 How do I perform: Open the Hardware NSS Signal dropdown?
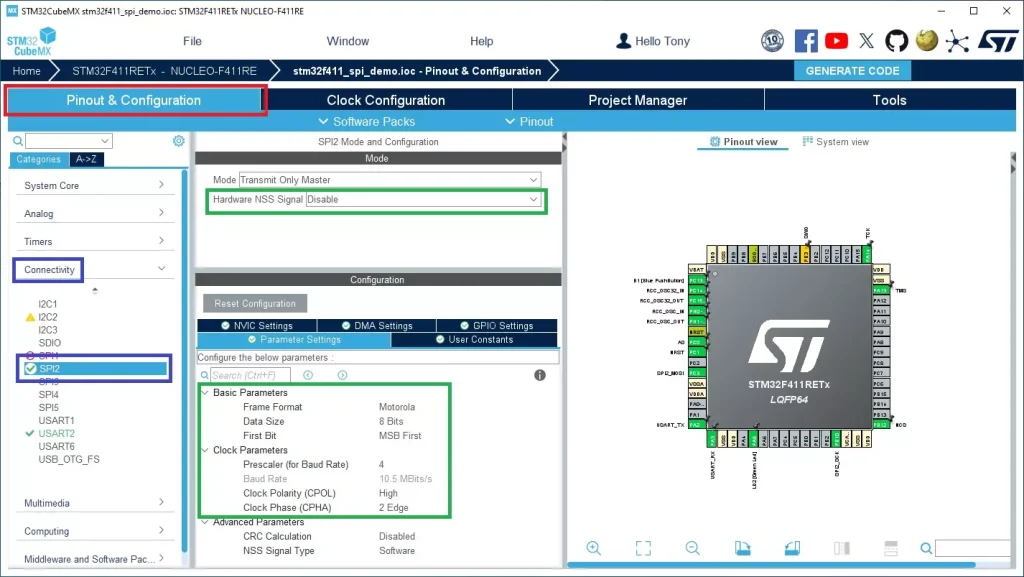click(x=423, y=199)
